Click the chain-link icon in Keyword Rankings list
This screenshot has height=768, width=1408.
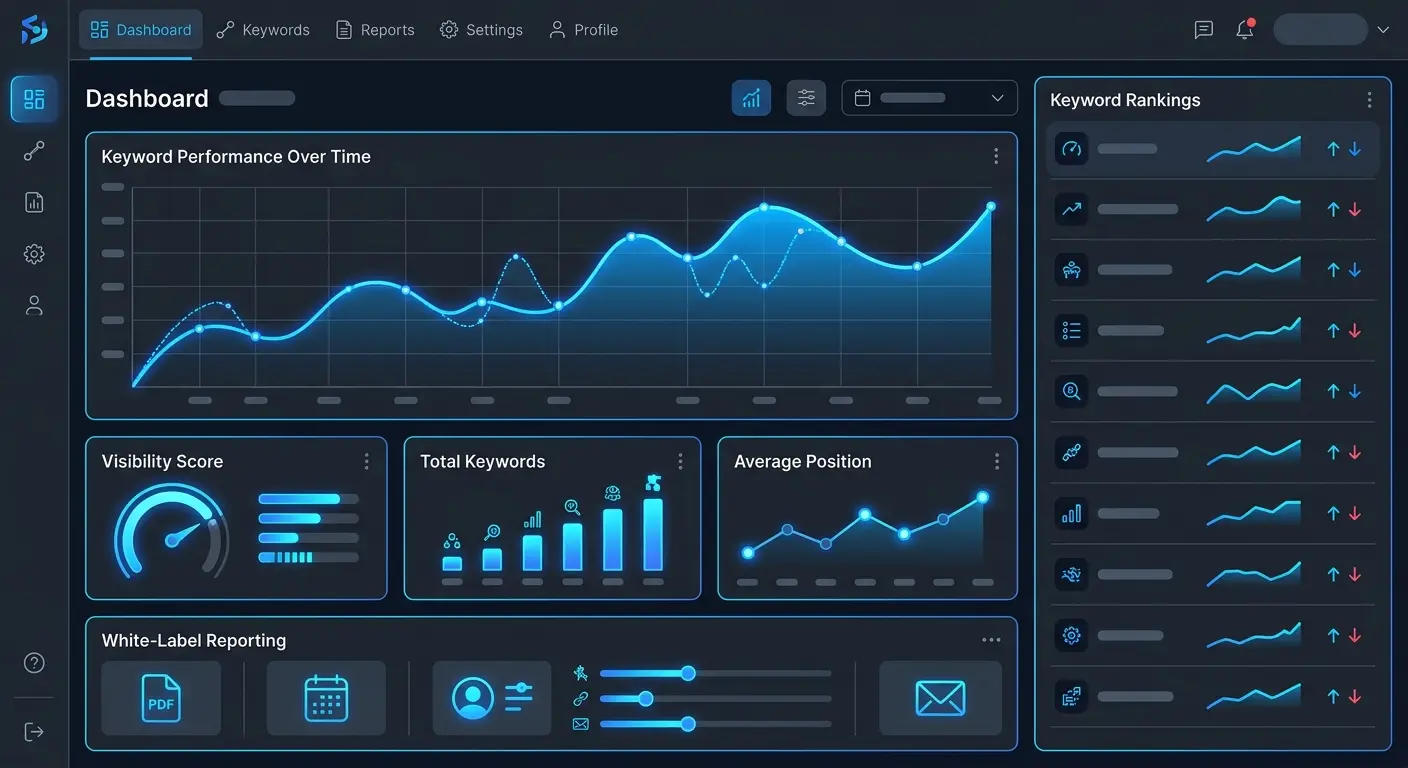[x=1072, y=452]
